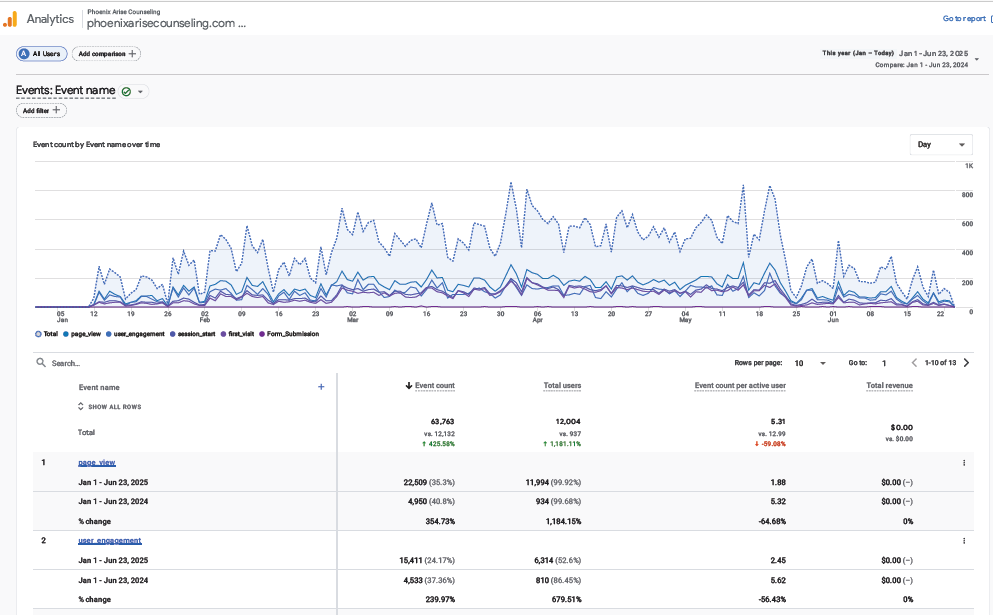Click the 239.97% user_engagement change
Viewport: 993px width, 615px height.
(440, 600)
